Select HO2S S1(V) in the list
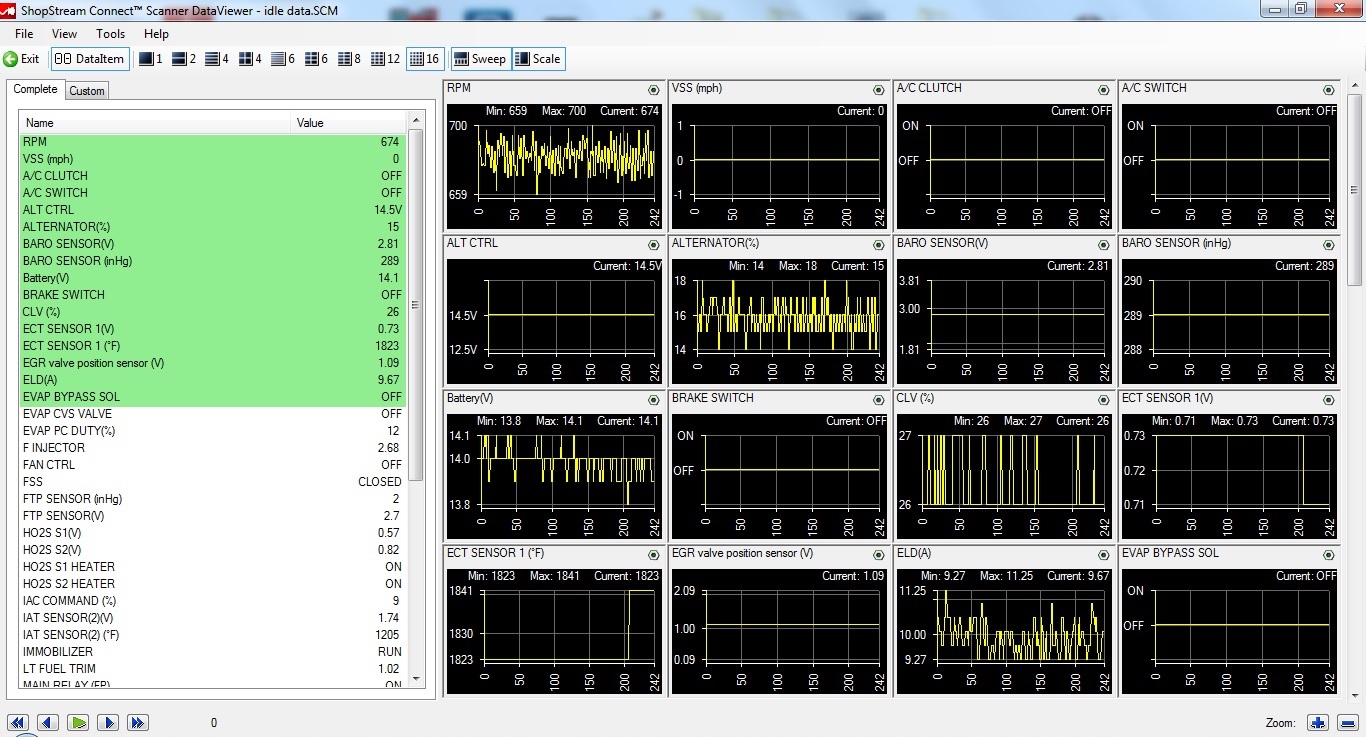The image size is (1366, 737). click(x=212, y=533)
